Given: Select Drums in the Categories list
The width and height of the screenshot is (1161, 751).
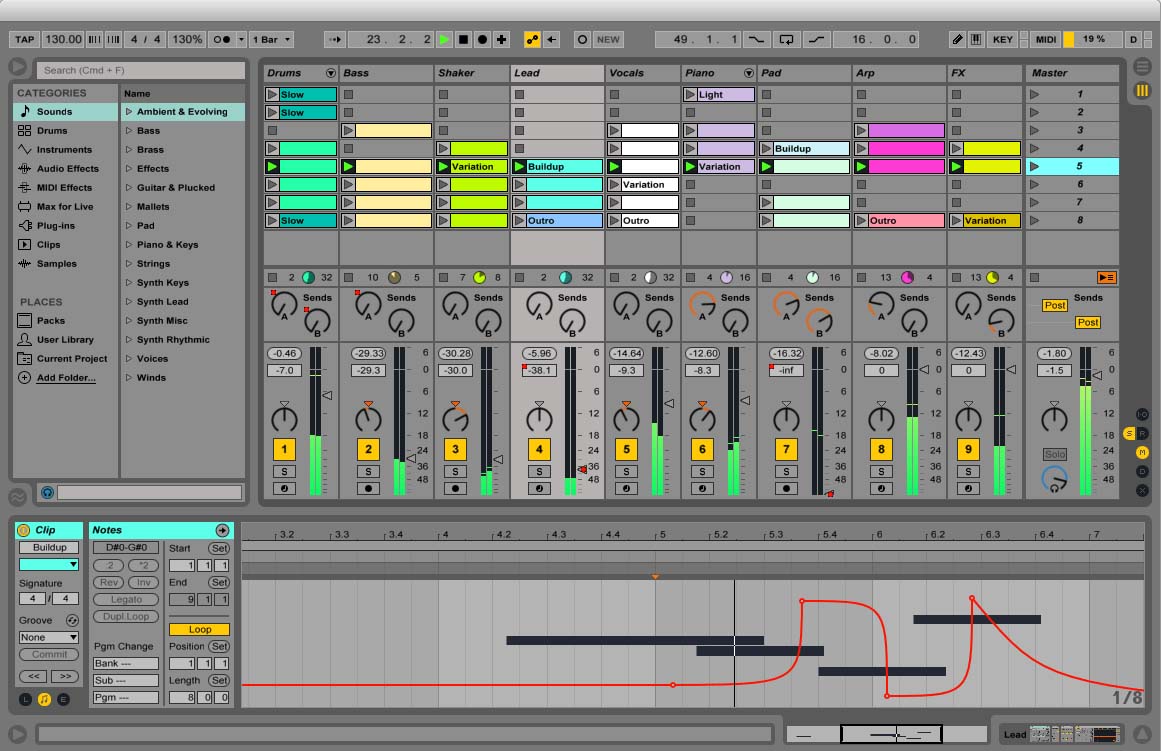Looking at the screenshot, I should (x=52, y=131).
